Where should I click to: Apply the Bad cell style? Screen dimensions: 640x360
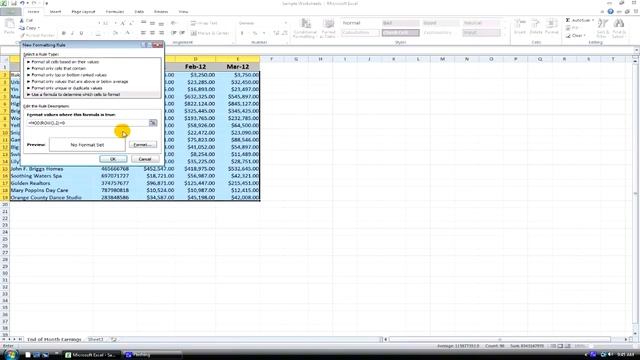coord(400,23)
